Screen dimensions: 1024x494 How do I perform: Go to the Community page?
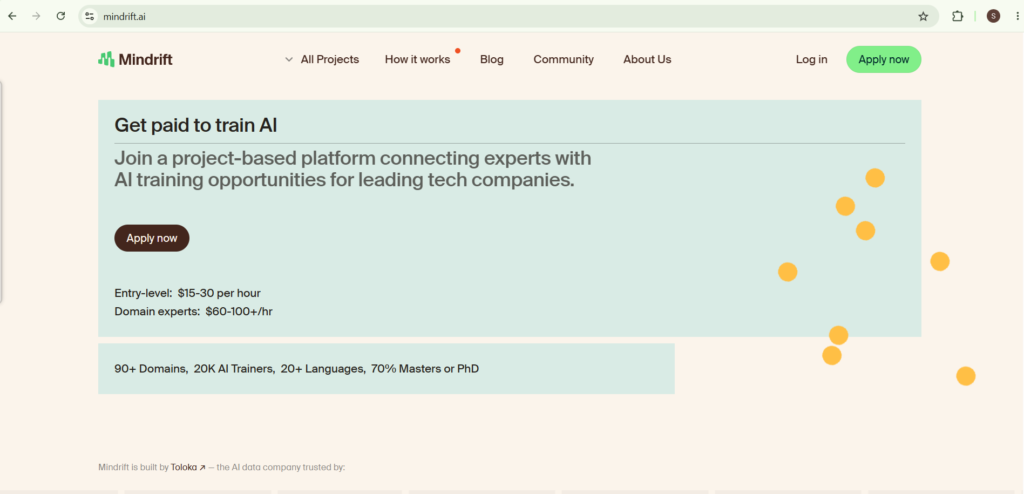coord(564,59)
